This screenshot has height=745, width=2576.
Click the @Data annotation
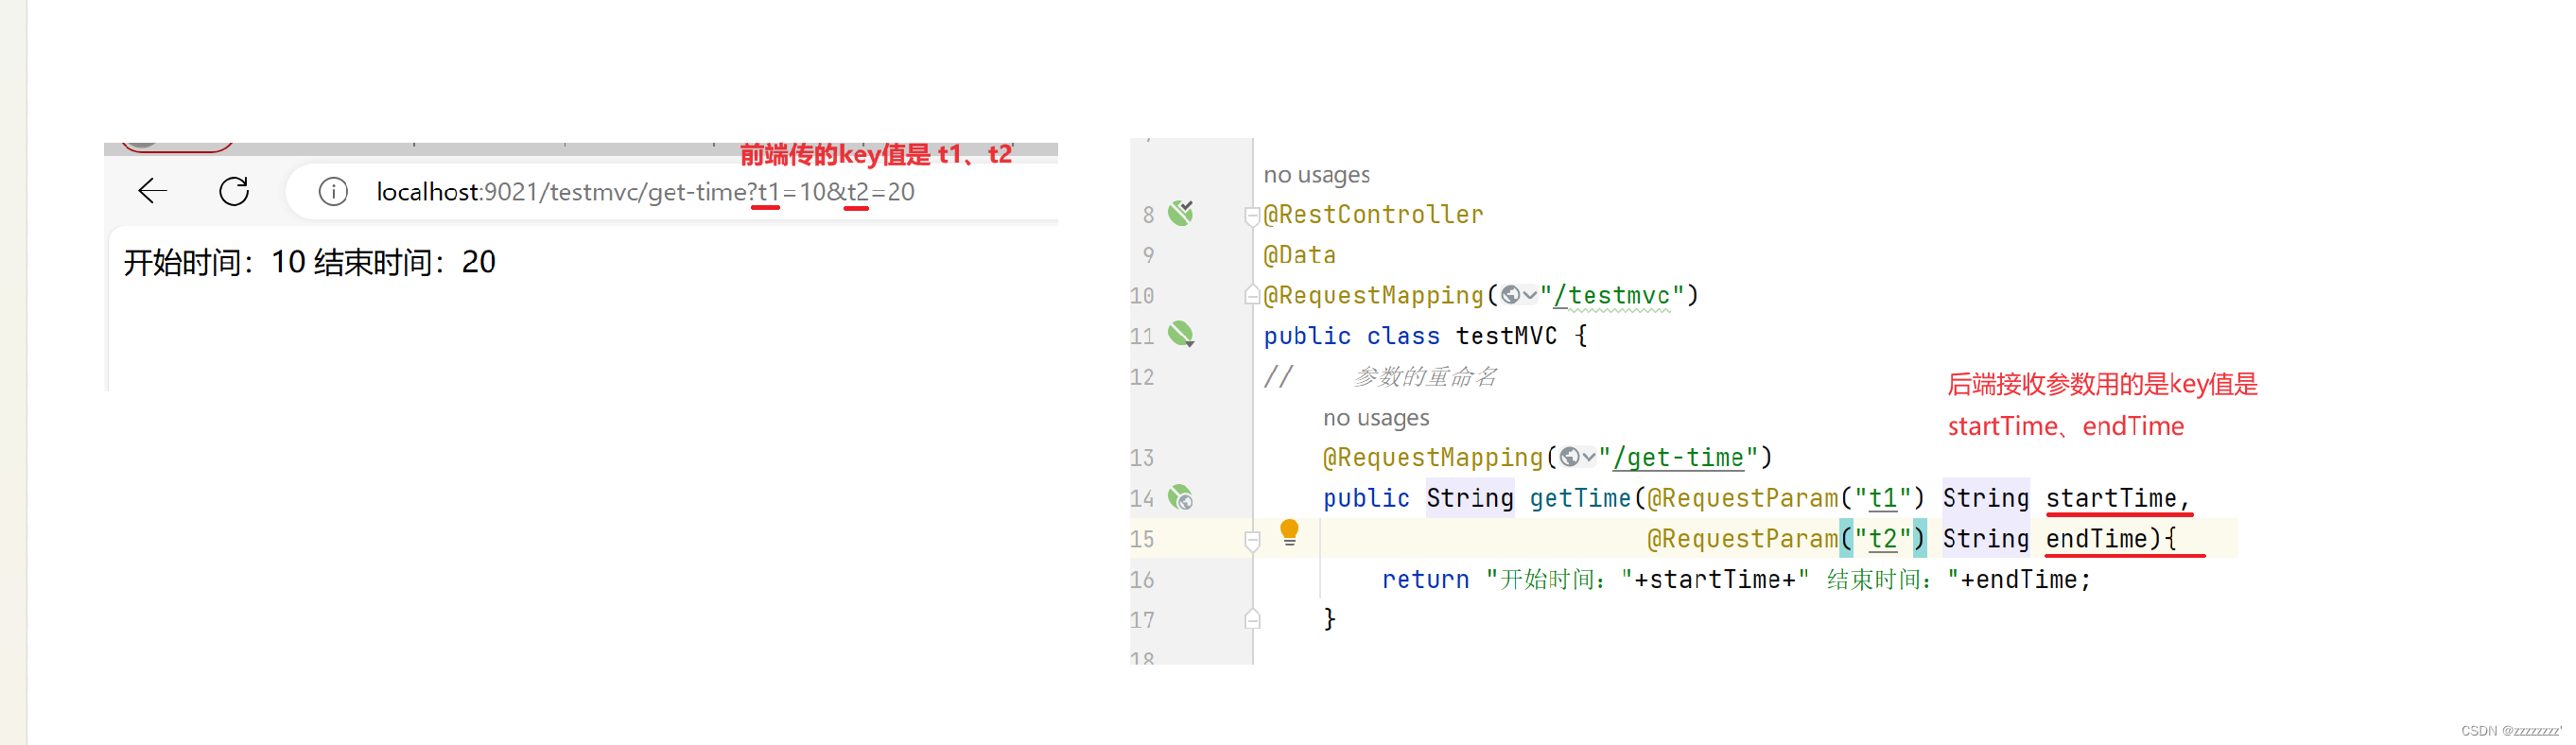[1299, 255]
